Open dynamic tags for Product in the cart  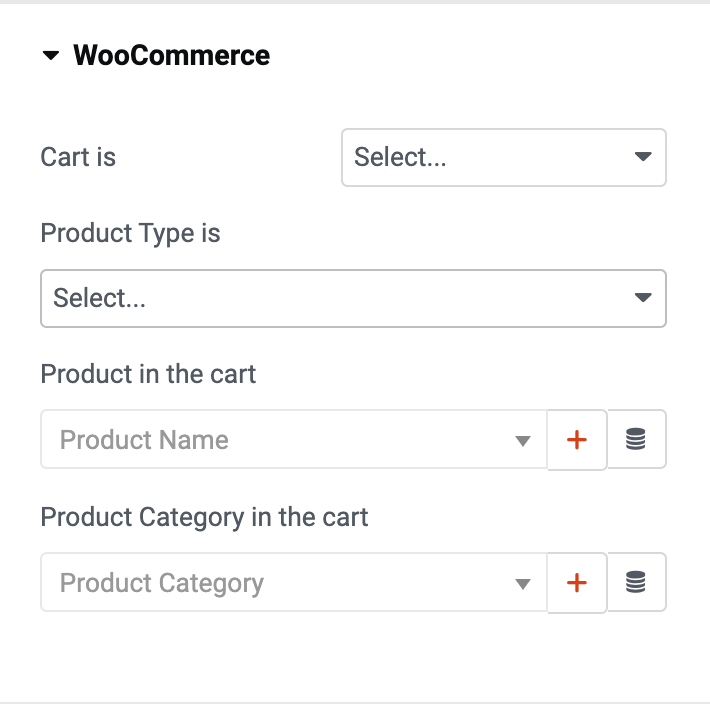pyautogui.click(x=636, y=439)
